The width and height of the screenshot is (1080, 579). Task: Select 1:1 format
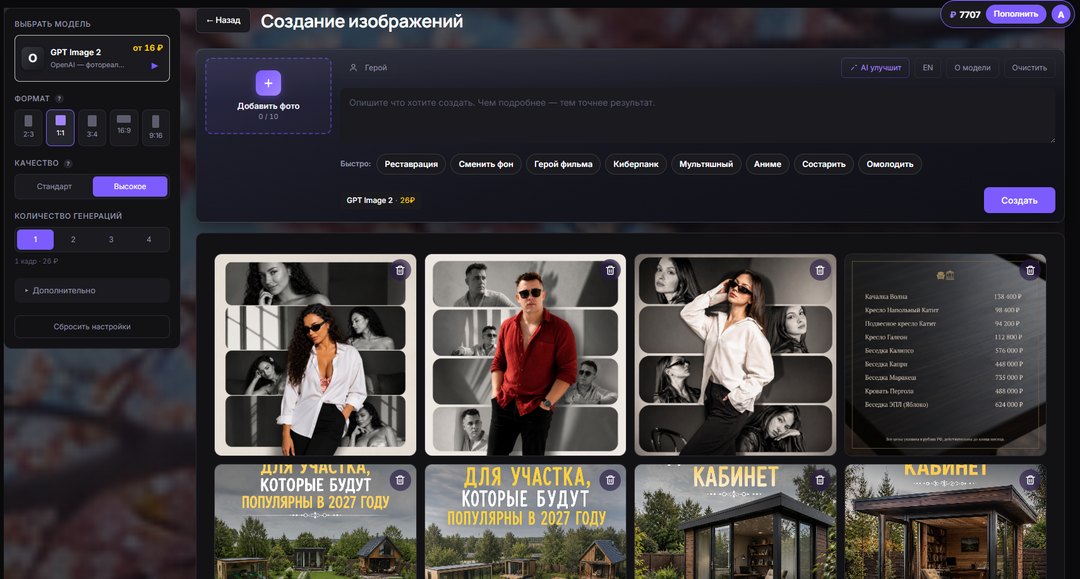point(61,127)
